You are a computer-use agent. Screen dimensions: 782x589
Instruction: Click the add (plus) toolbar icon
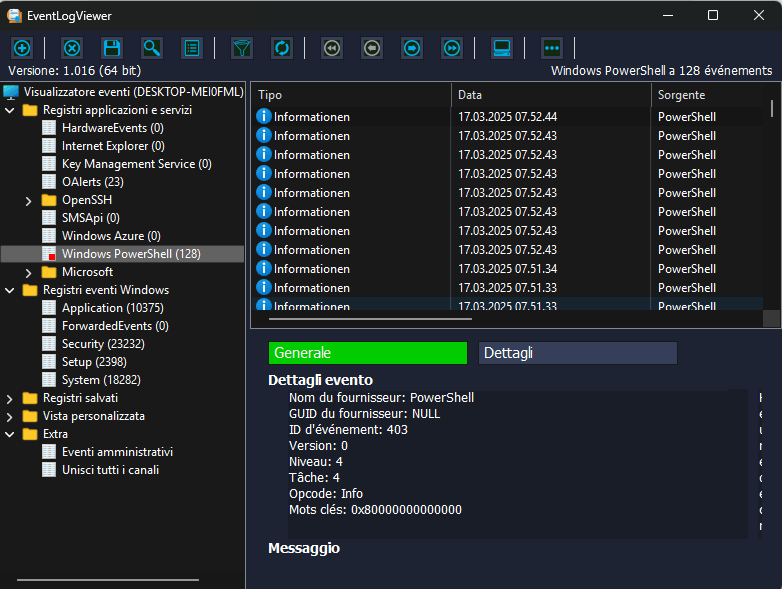pyautogui.click(x=22, y=48)
